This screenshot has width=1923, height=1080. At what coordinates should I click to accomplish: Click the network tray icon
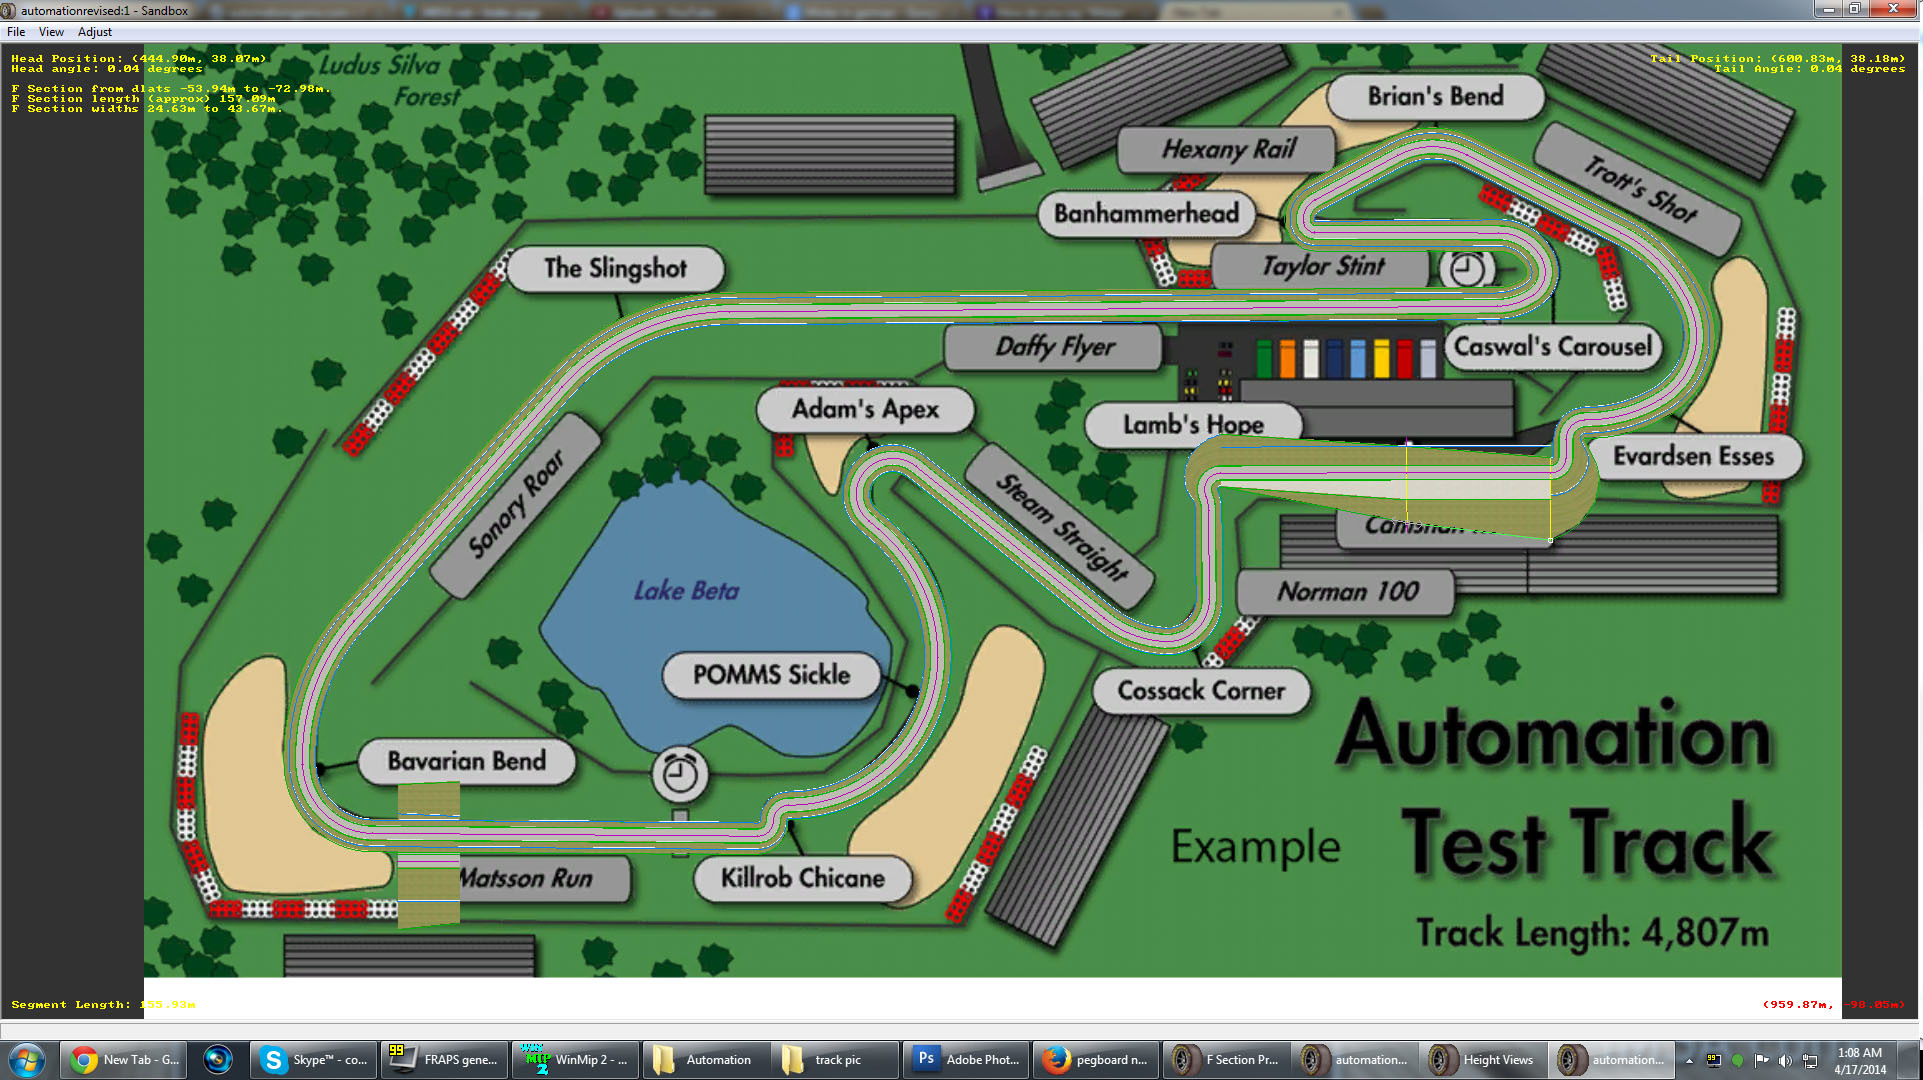(x=1810, y=1060)
